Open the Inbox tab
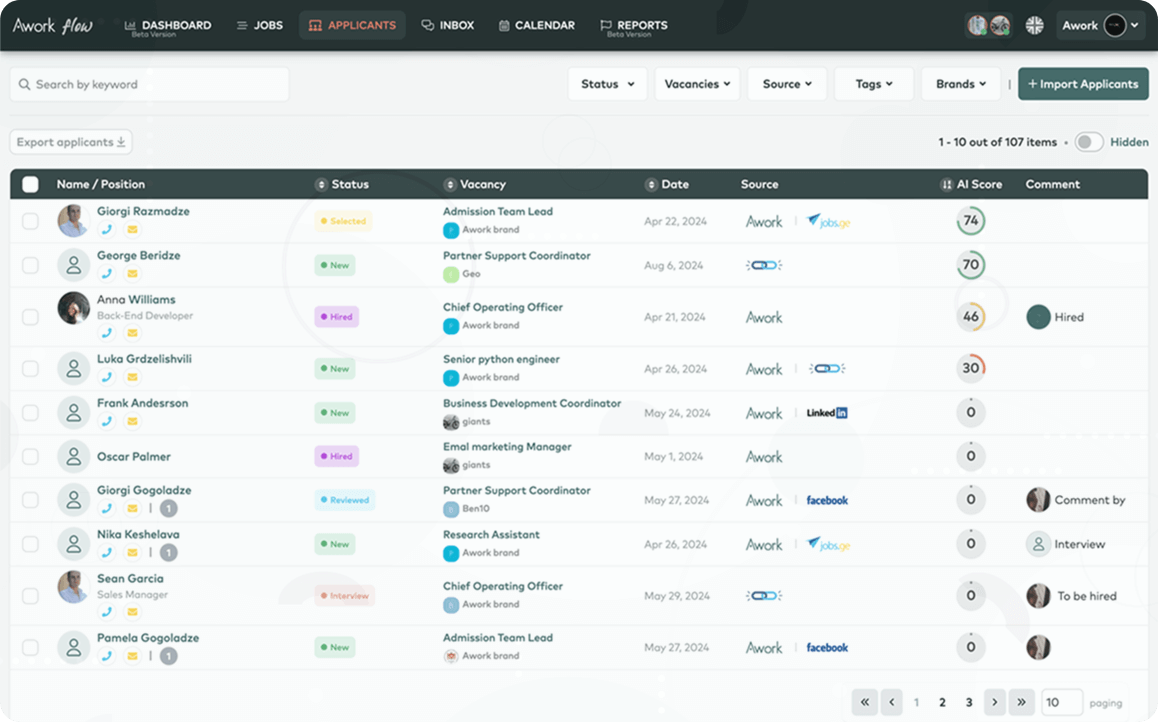This screenshot has width=1158, height=722. tap(447, 25)
